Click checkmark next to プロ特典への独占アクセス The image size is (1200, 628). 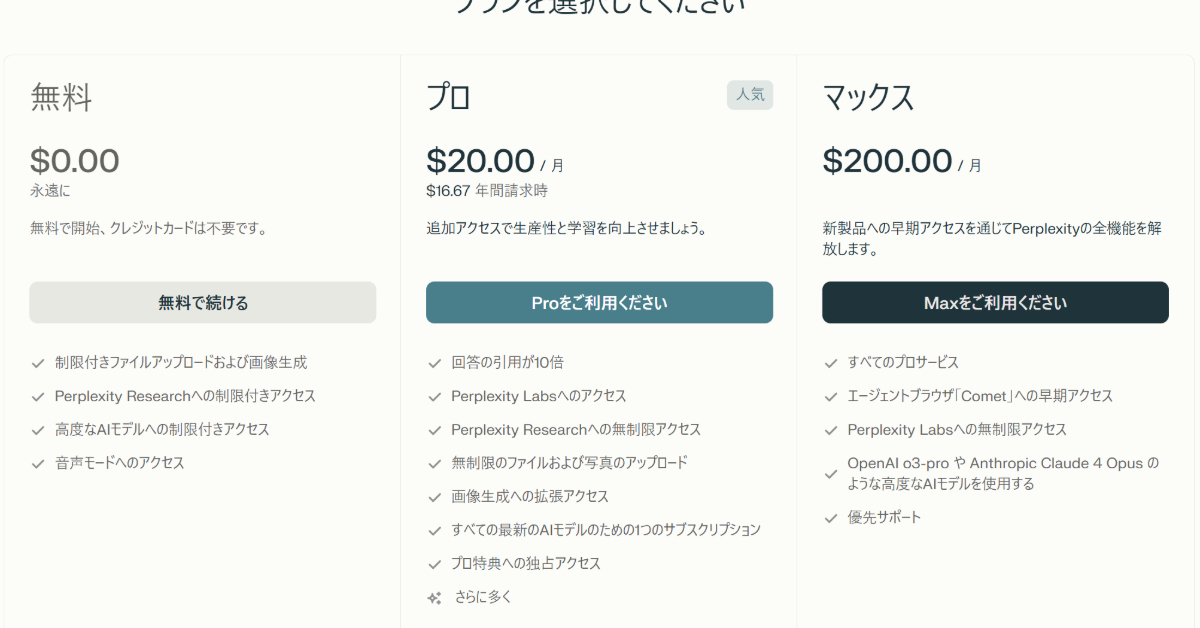[x=434, y=564]
